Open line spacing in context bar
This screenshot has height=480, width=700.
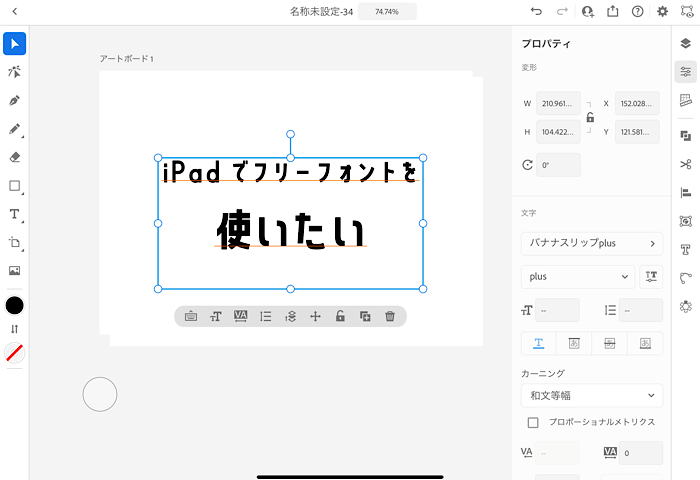(x=266, y=316)
